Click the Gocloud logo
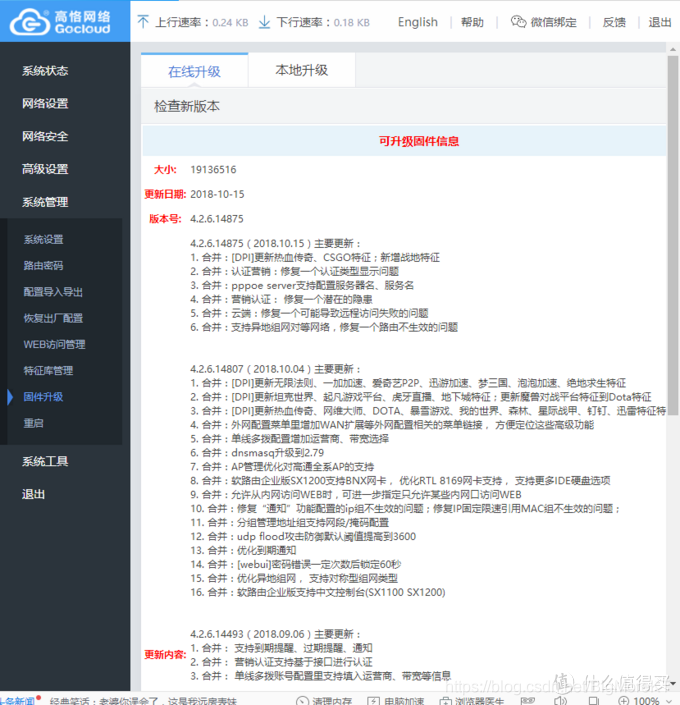The width and height of the screenshot is (680, 705). [x=60, y=22]
